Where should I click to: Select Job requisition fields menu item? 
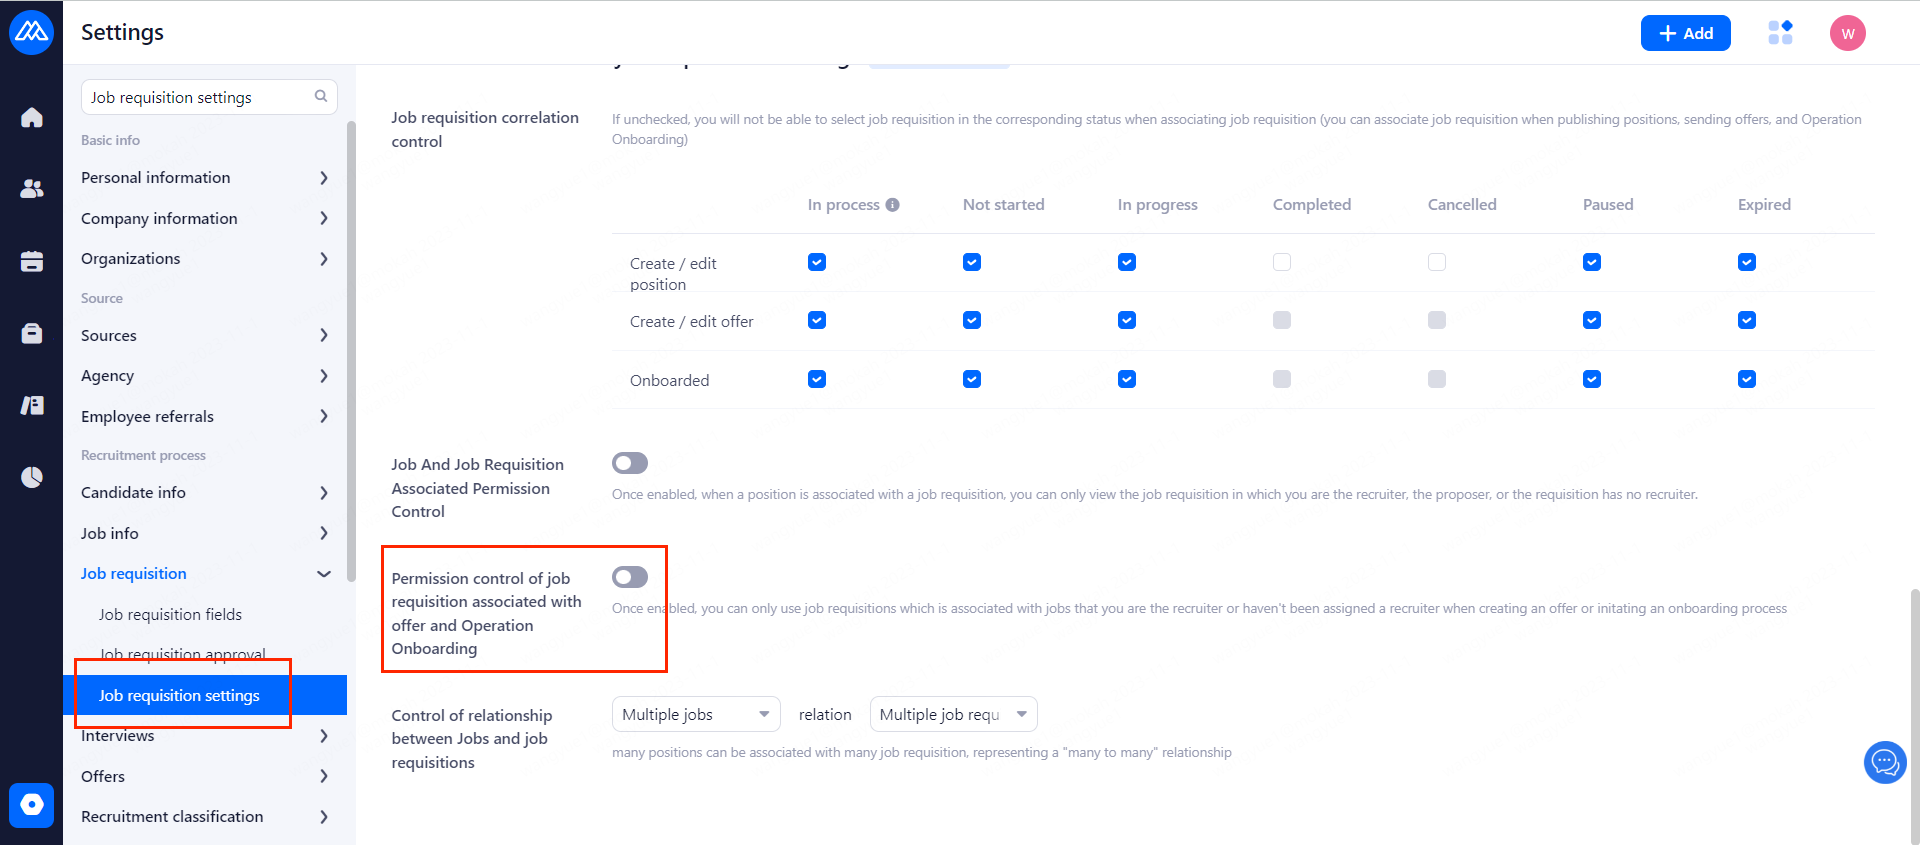tap(170, 615)
